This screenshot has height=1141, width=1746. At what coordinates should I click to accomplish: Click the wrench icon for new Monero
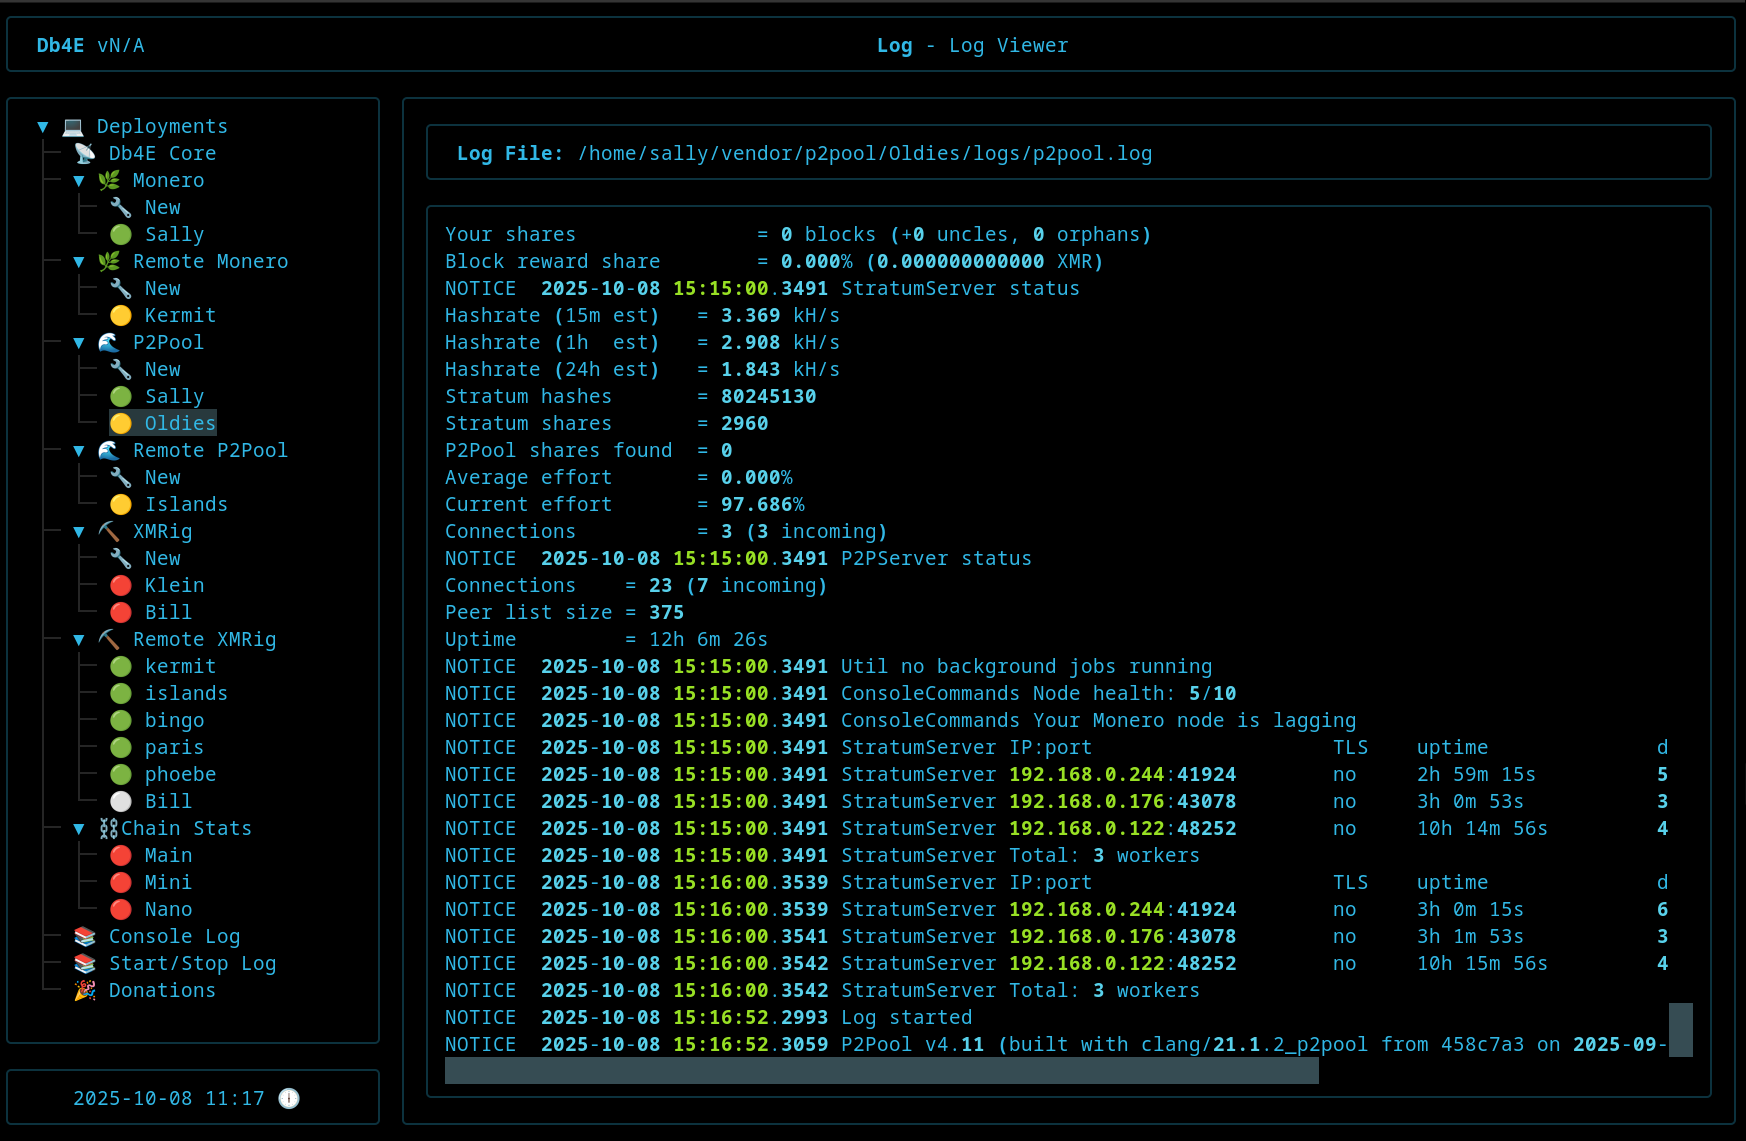click(121, 207)
